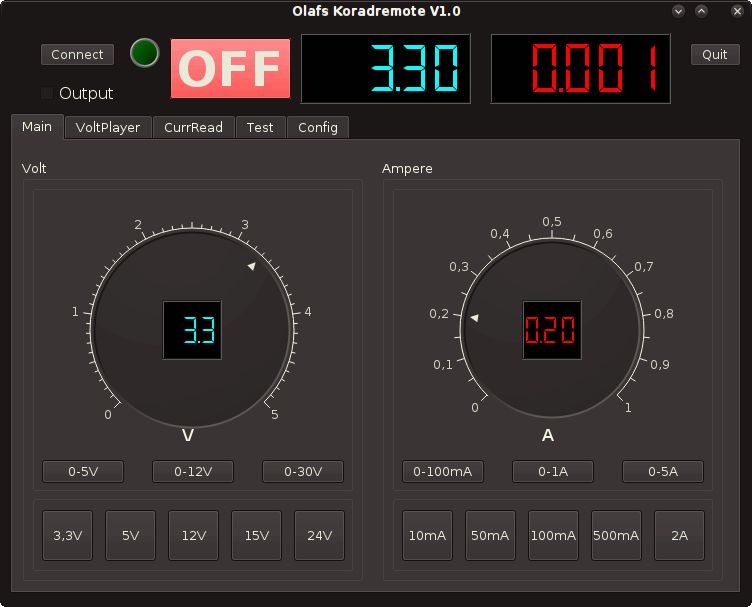The width and height of the screenshot is (752, 607).
Task: Switch to the VoltPlayer tab
Action: click(x=108, y=127)
